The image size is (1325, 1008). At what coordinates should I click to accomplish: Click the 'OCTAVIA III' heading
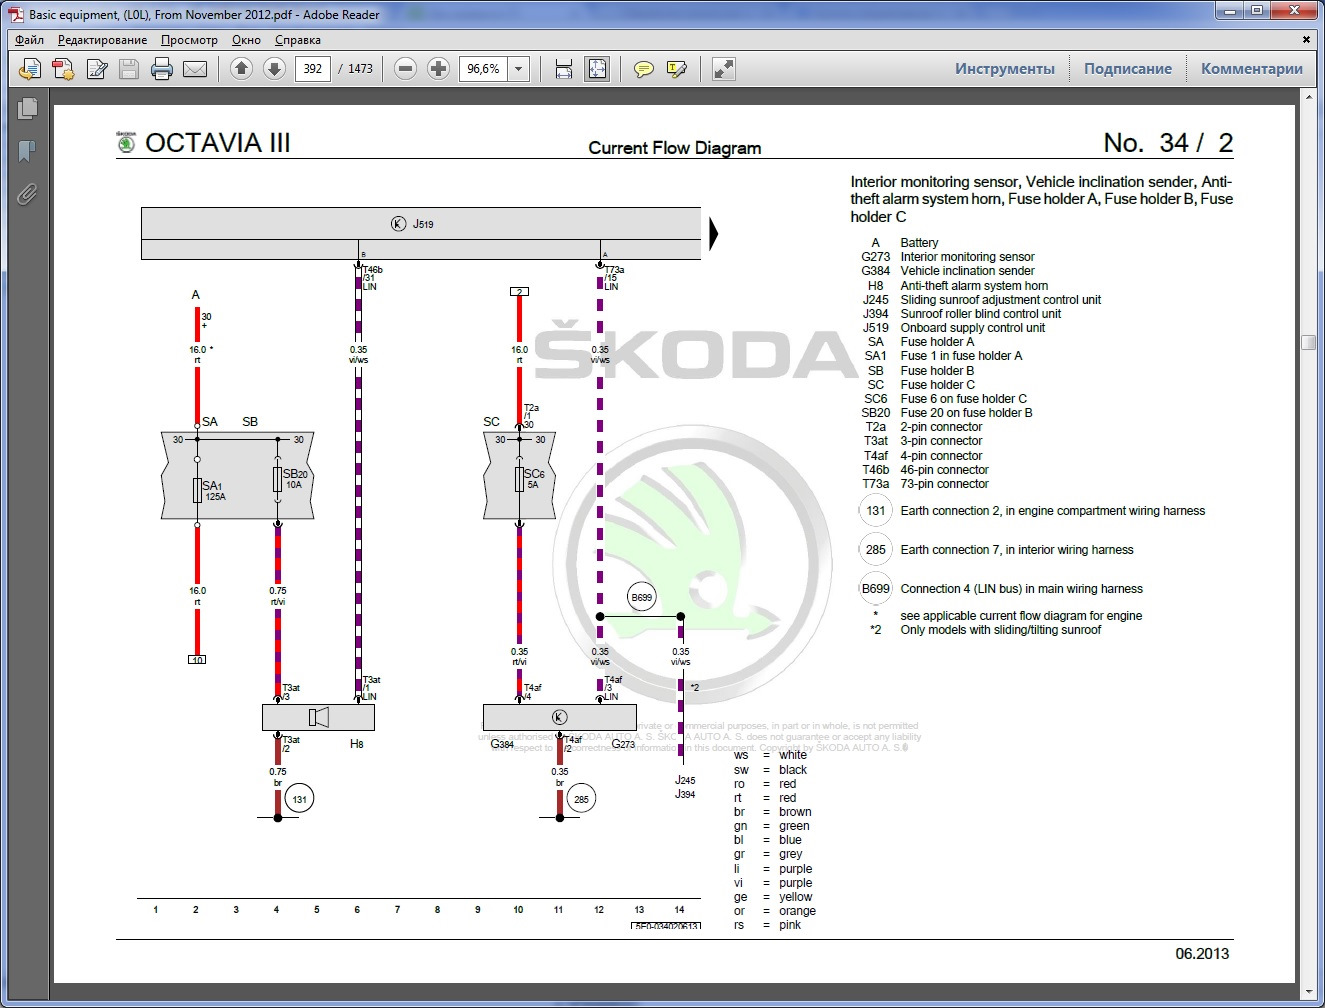[x=217, y=143]
